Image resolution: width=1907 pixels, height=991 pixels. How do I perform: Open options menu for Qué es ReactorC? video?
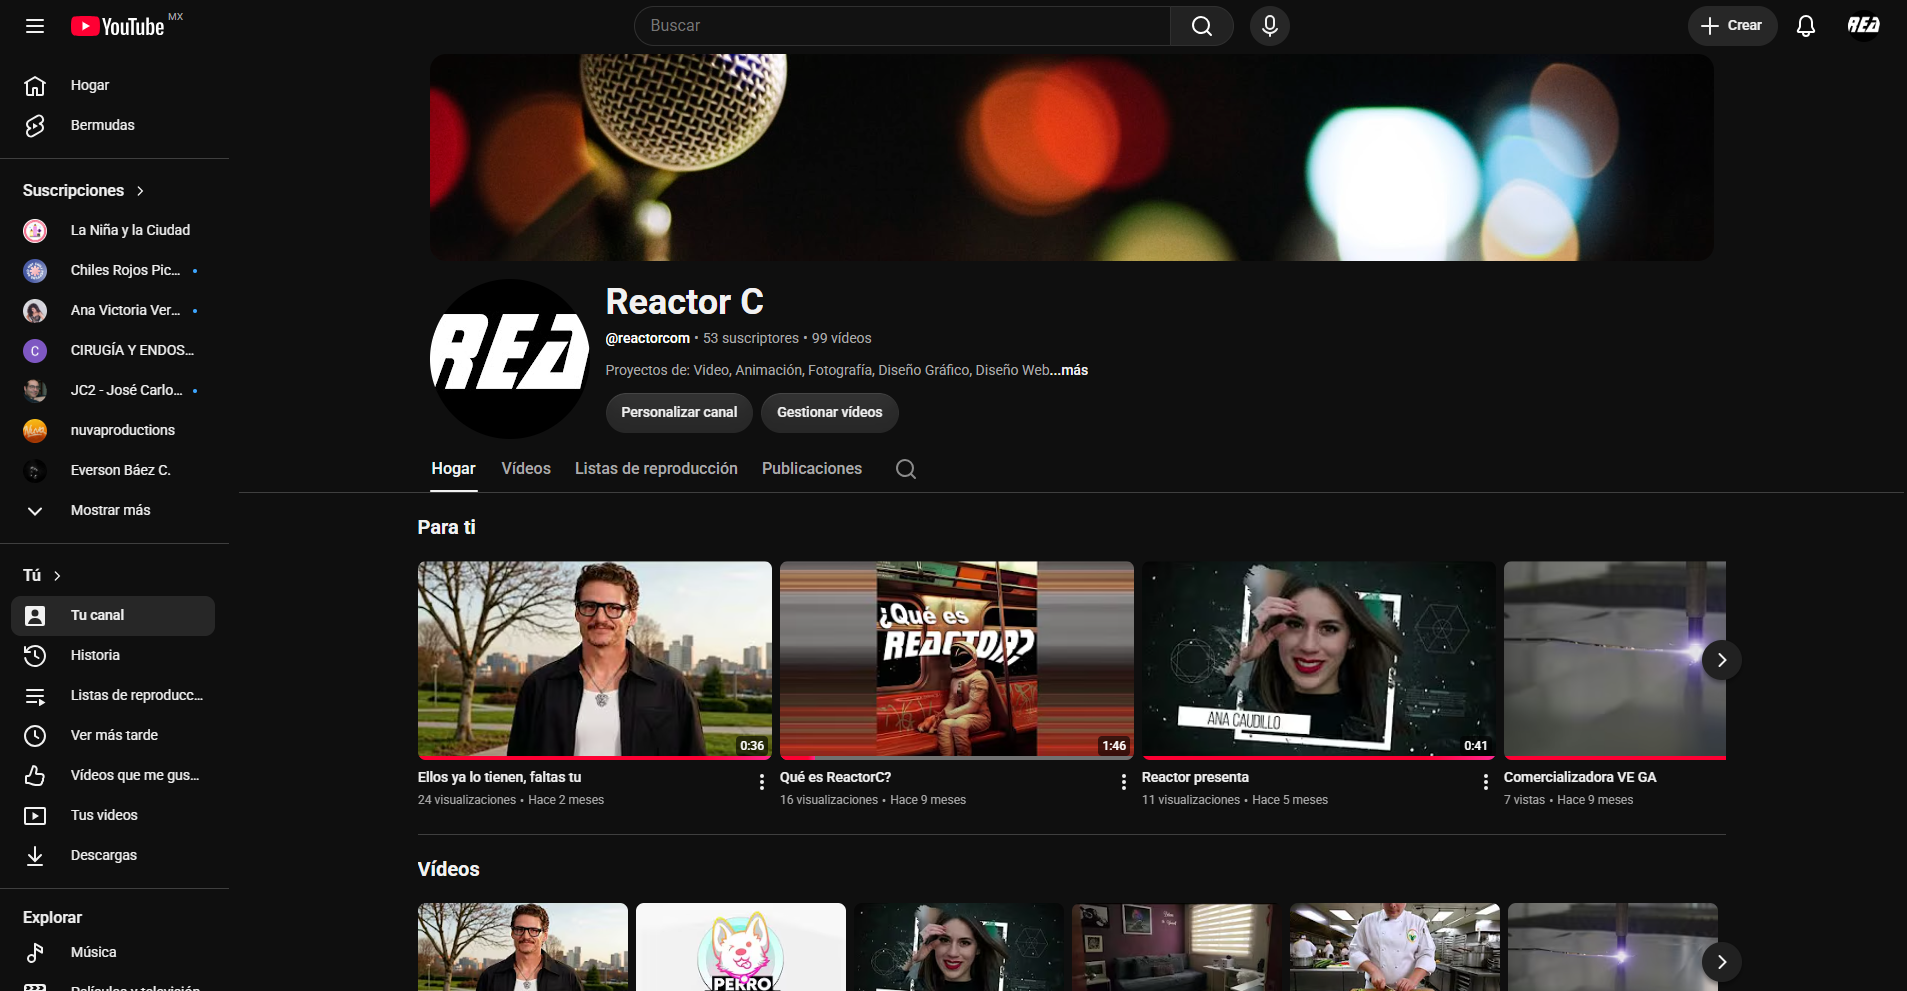pos(1124,782)
